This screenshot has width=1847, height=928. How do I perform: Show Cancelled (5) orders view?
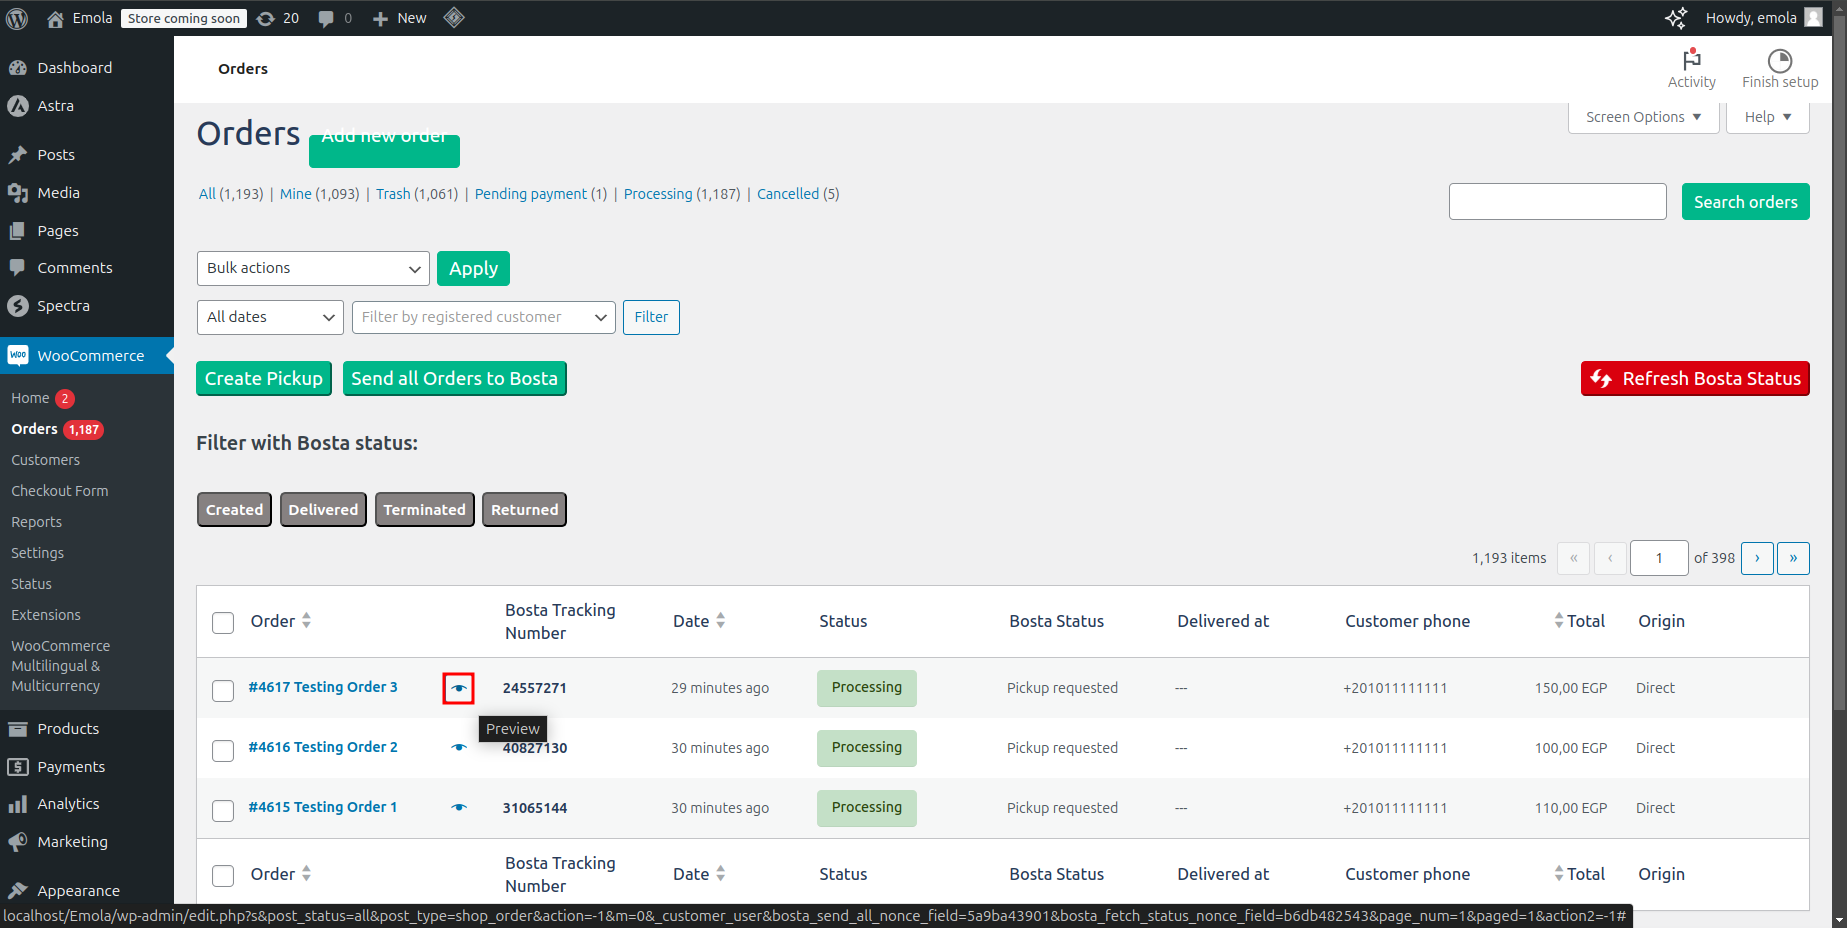[x=798, y=194]
